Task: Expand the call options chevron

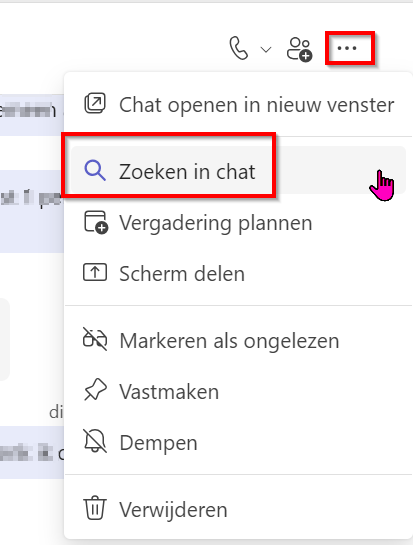Action: tap(266, 50)
